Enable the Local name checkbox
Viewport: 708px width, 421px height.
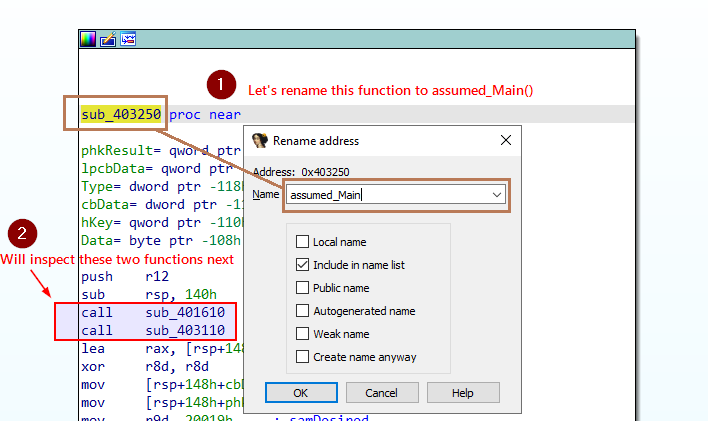302,242
